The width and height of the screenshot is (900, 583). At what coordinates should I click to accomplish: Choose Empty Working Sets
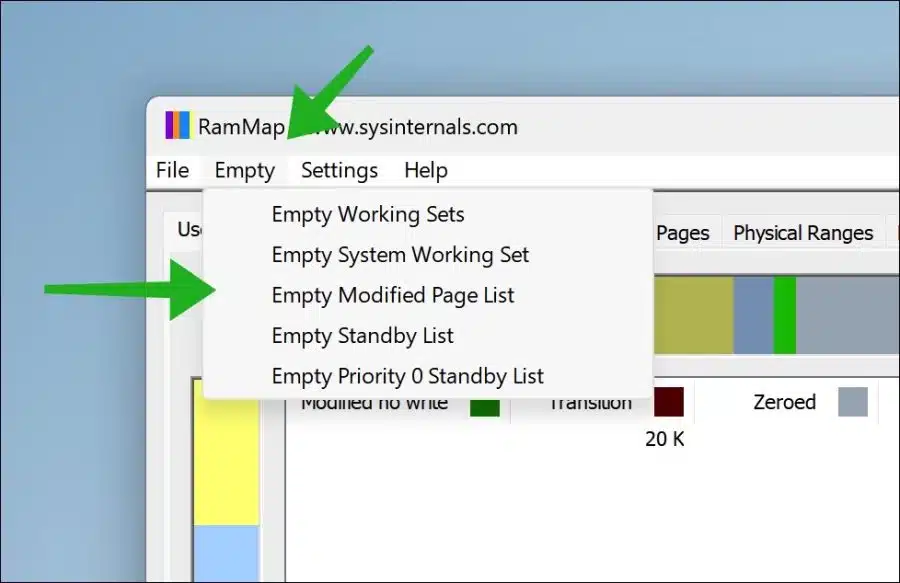(428, 215)
